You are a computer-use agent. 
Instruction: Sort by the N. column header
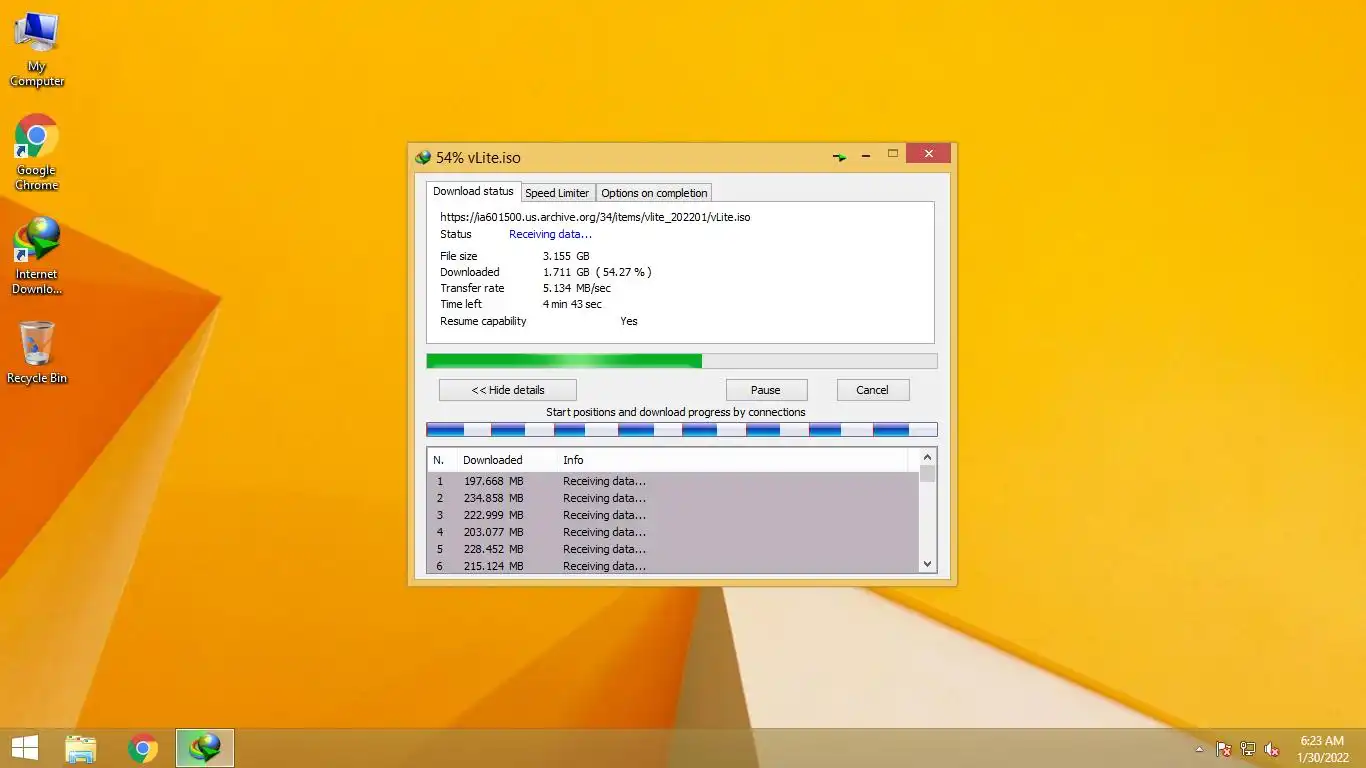pyautogui.click(x=441, y=460)
